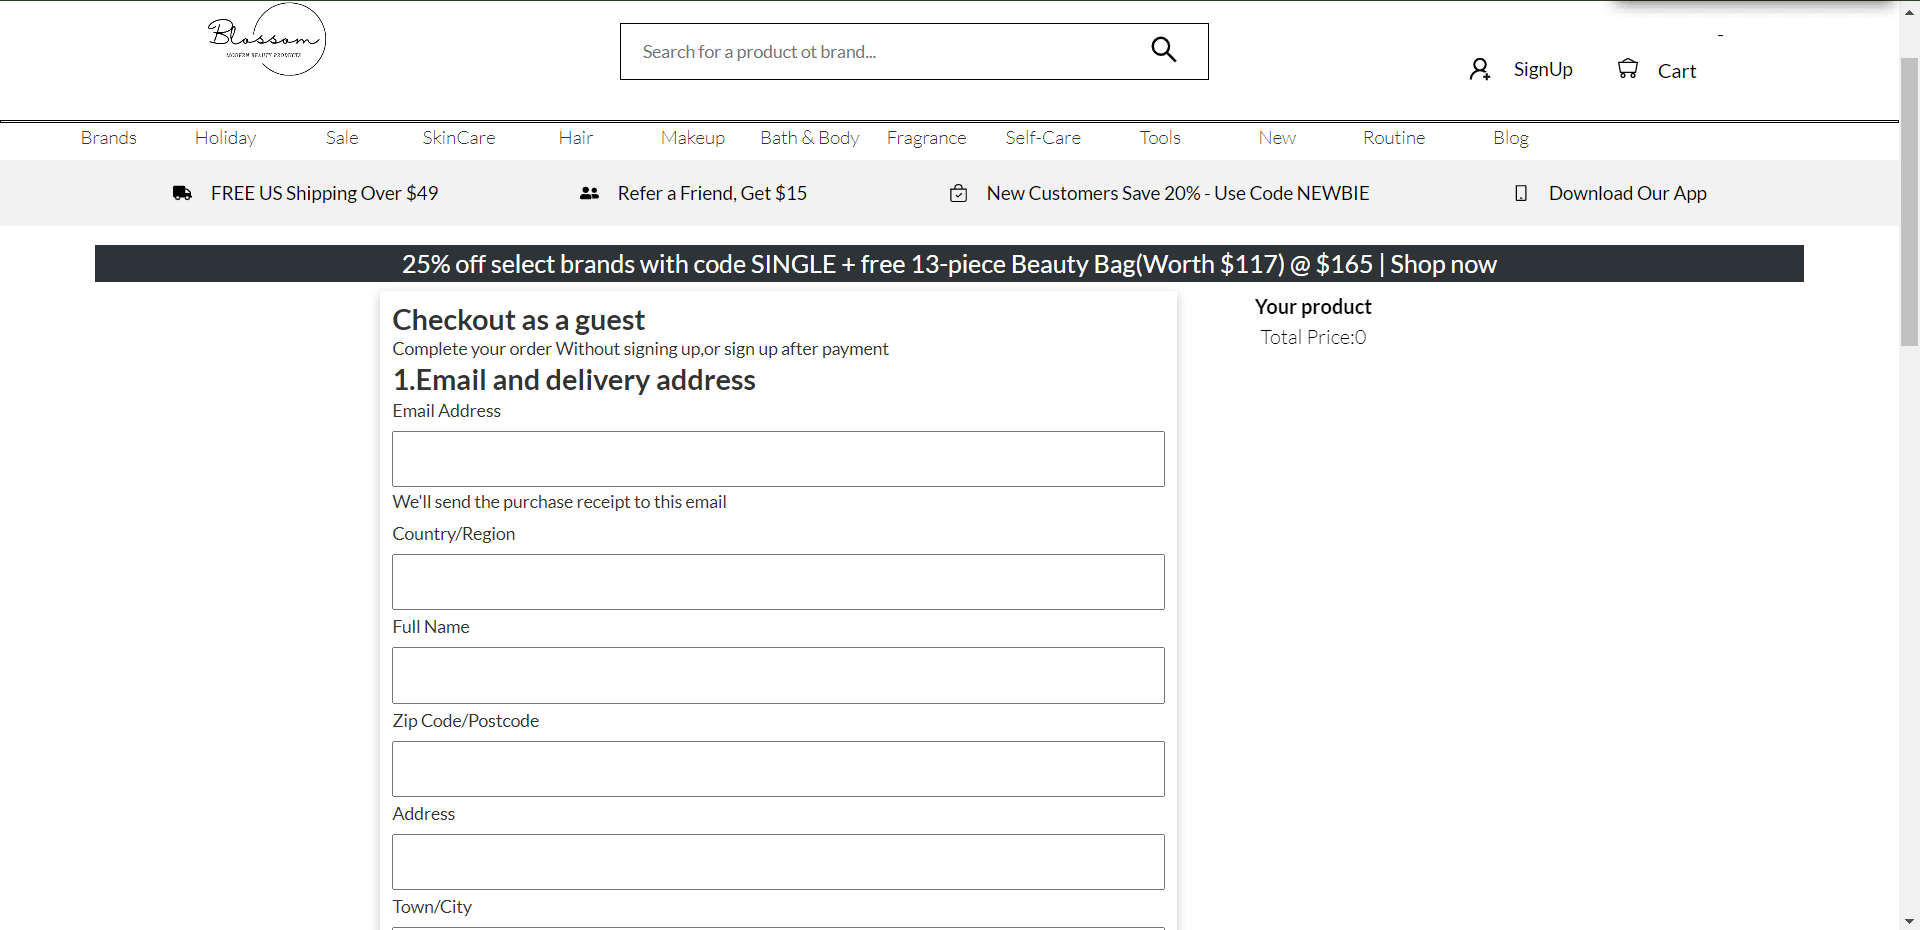Click the mobile phone app icon
Screen dimensions: 1920x930
[x=1521, y=193]
